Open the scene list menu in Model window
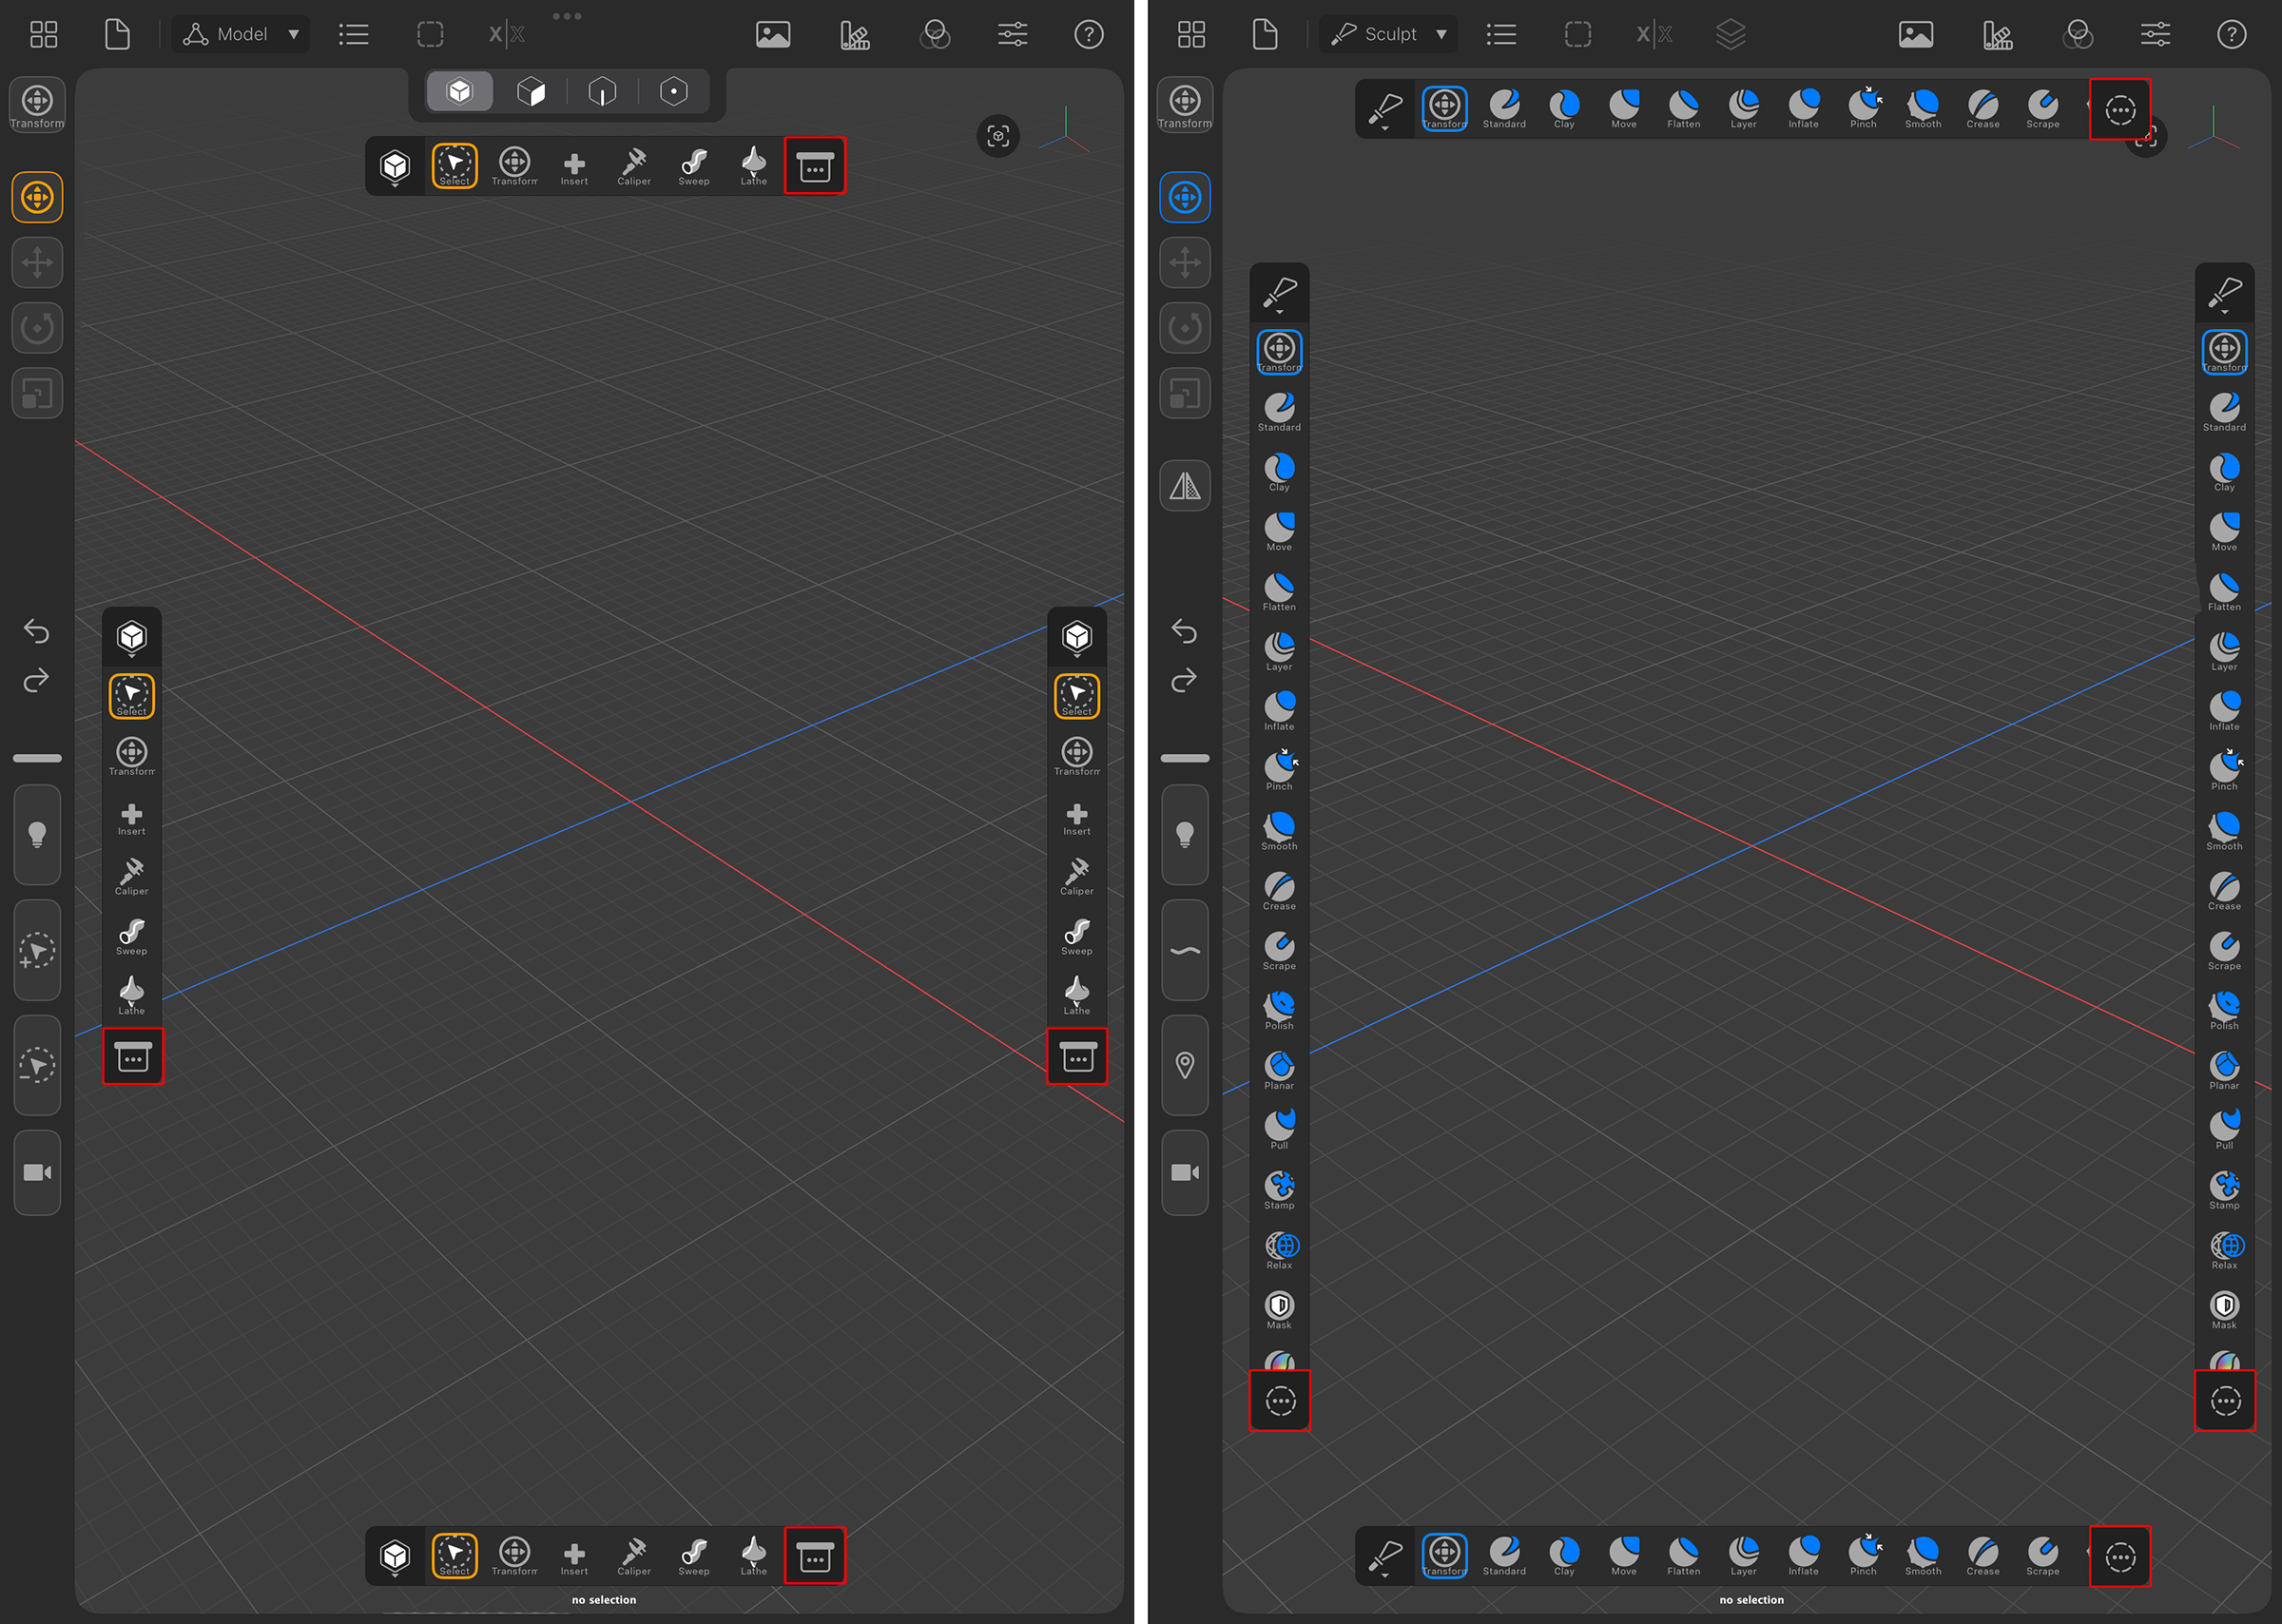The height and width of the screenshot is (1624, 2282). 353,35
